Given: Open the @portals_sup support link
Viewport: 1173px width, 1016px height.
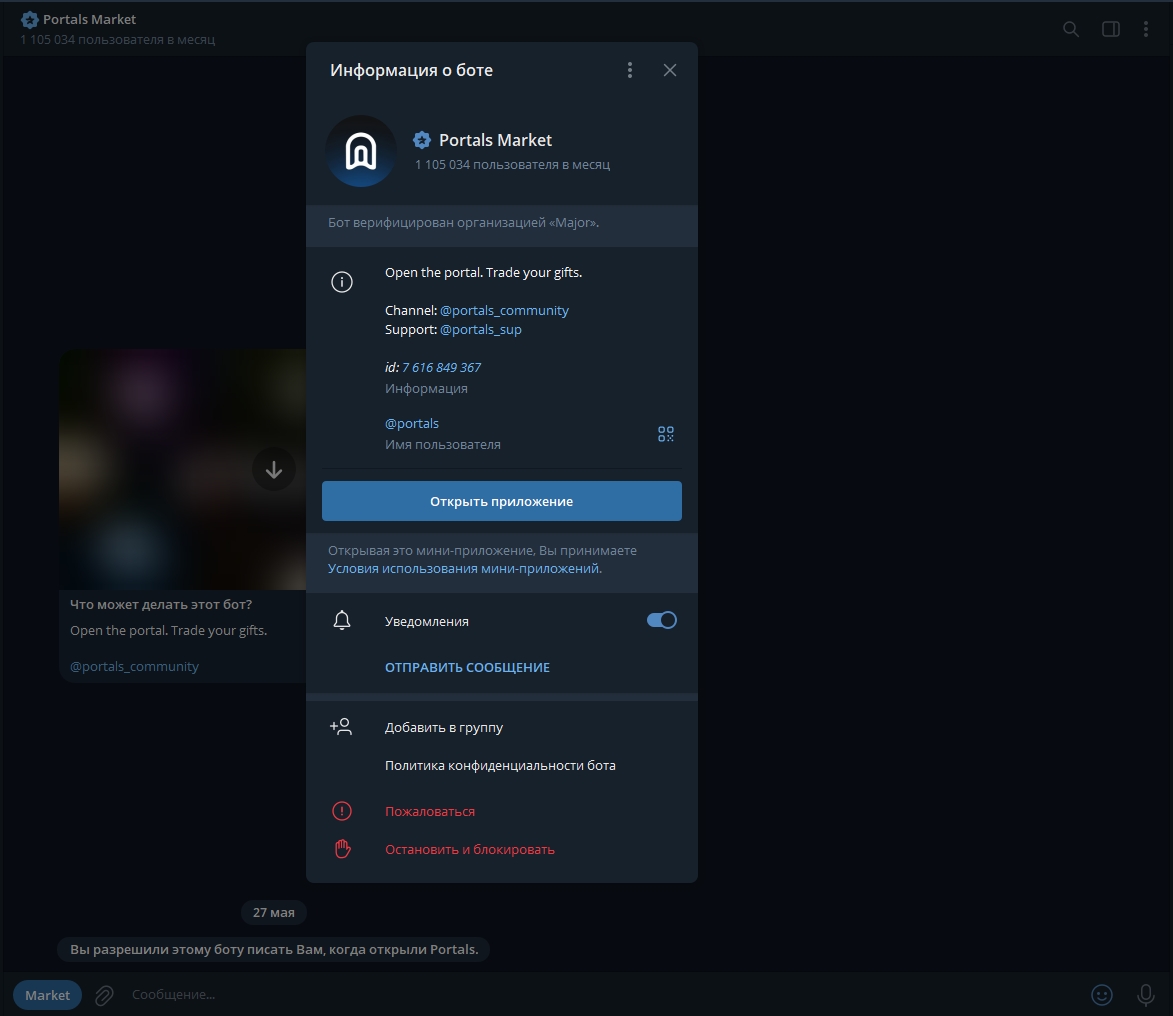Looking at the screenshot, I should pos(480,329).
